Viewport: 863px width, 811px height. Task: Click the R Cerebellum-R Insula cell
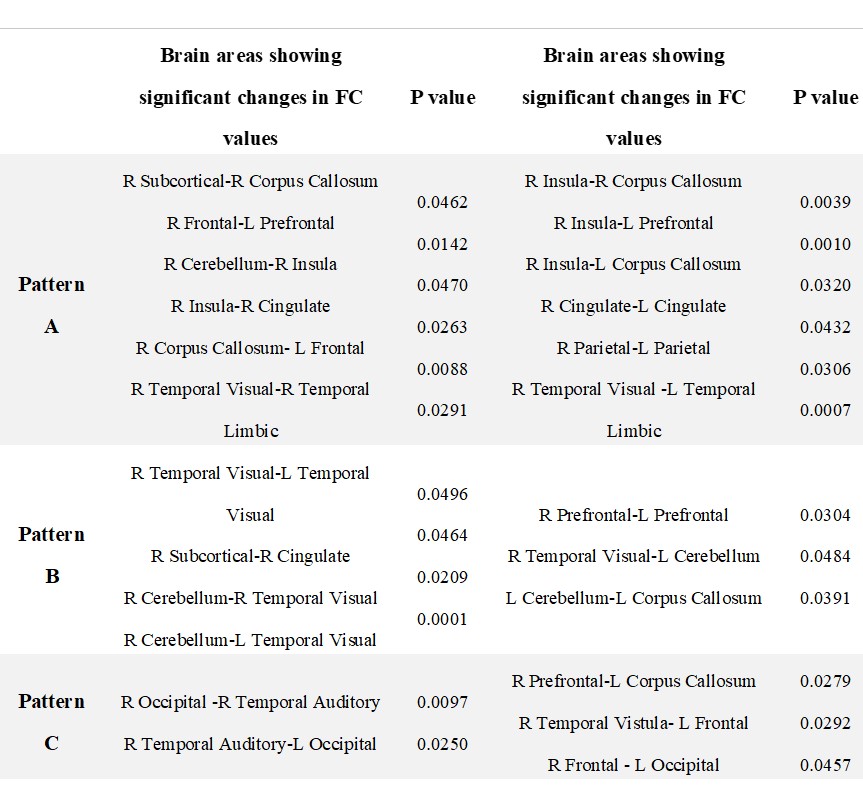coord(250,264)
